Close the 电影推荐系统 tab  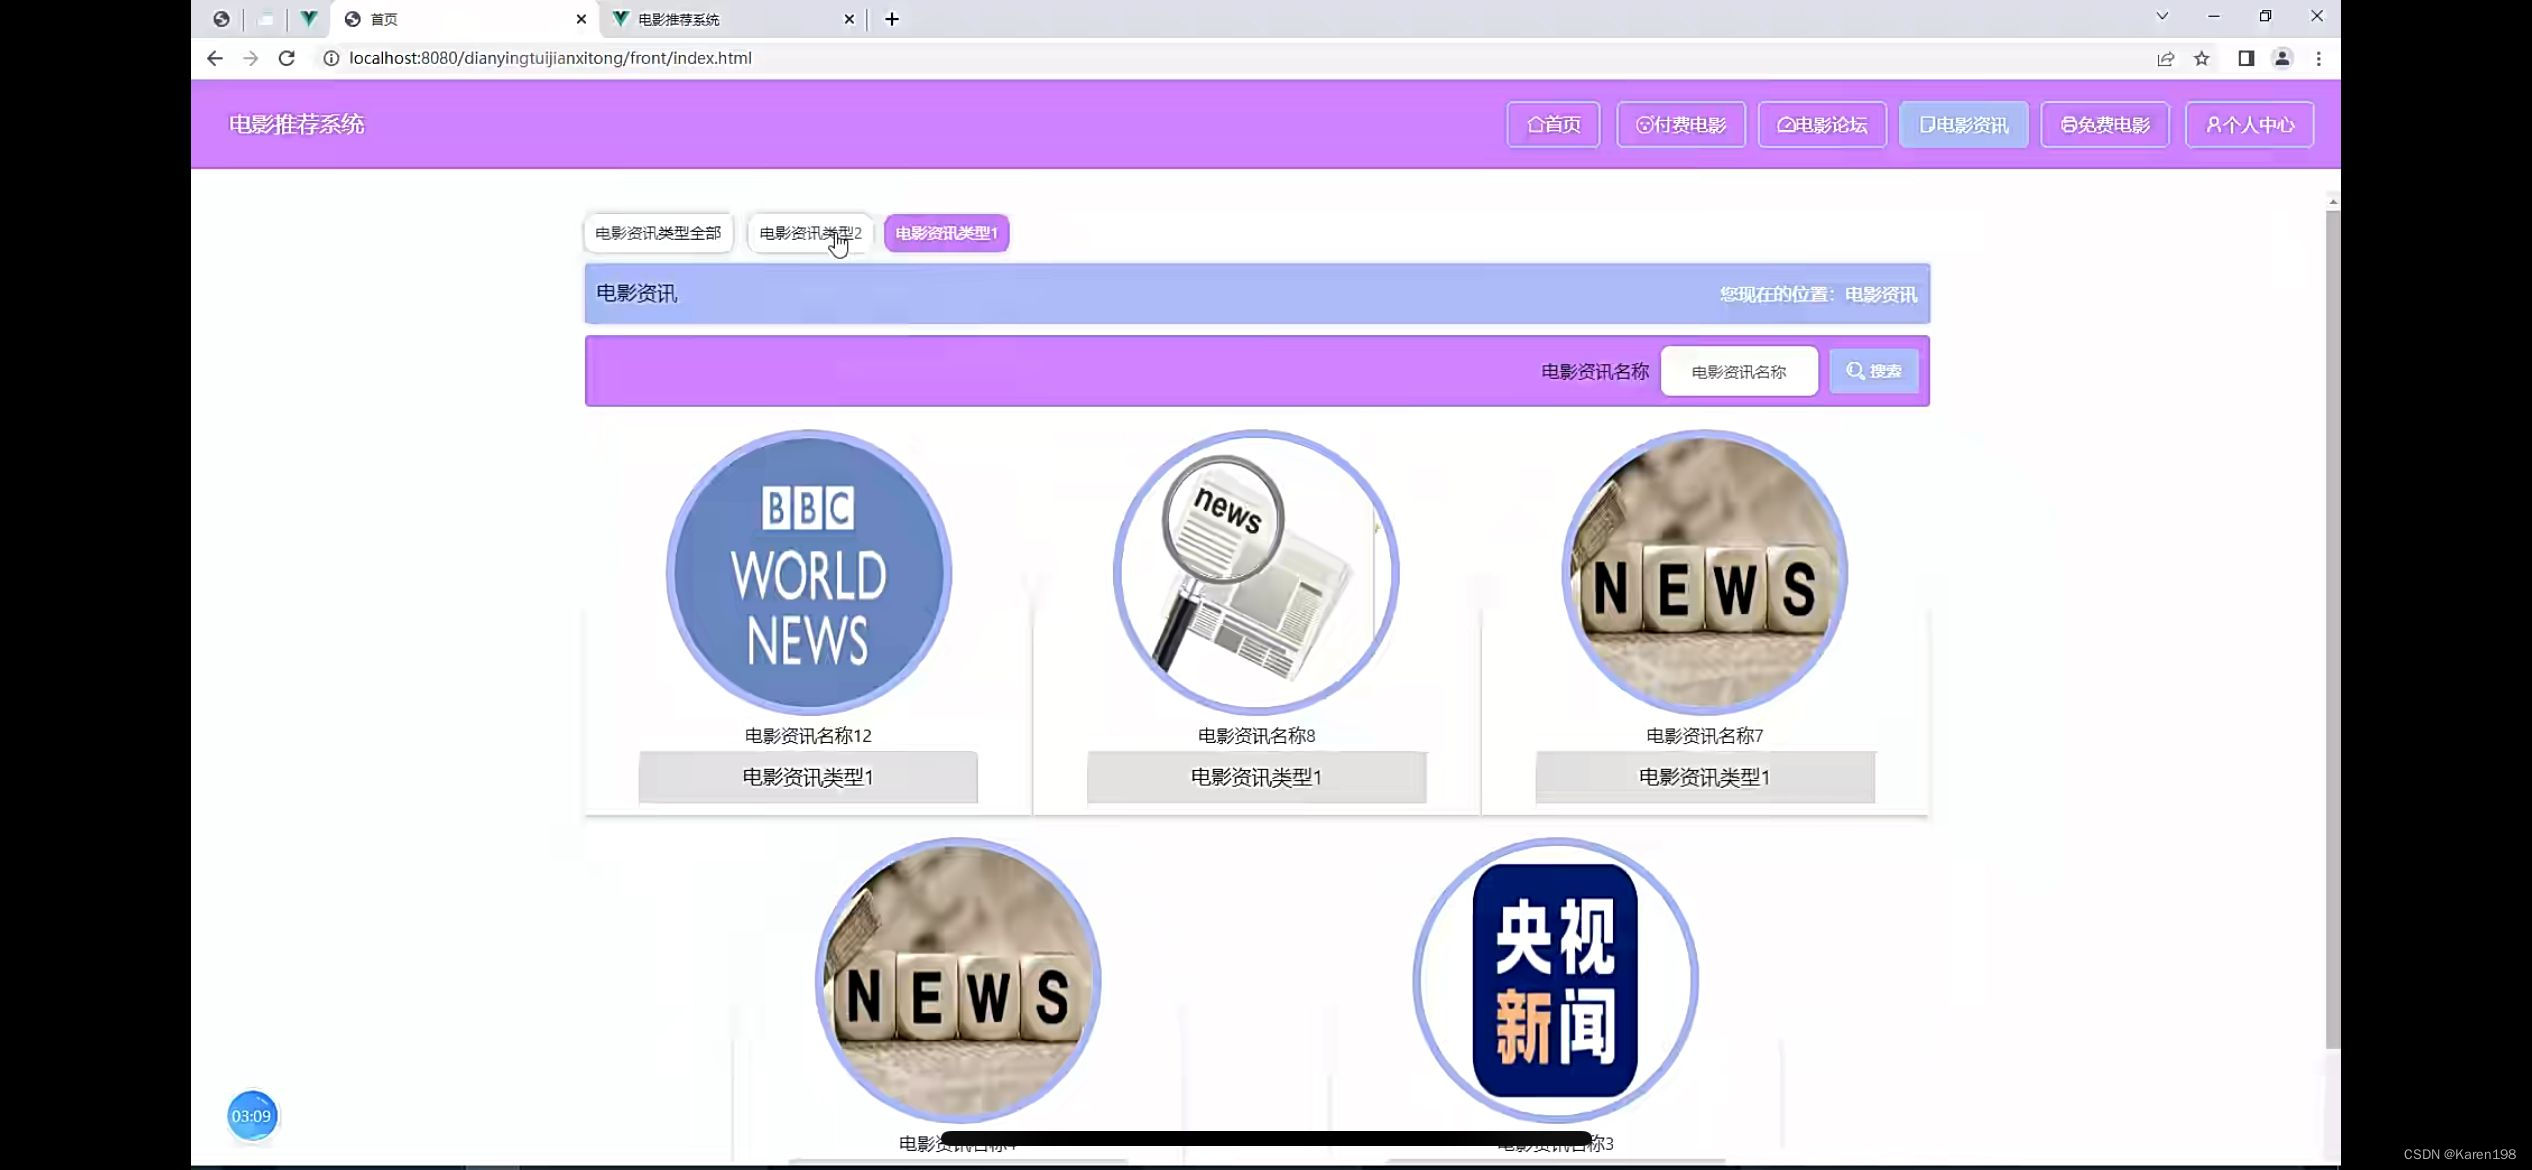[x=849, y=19]
